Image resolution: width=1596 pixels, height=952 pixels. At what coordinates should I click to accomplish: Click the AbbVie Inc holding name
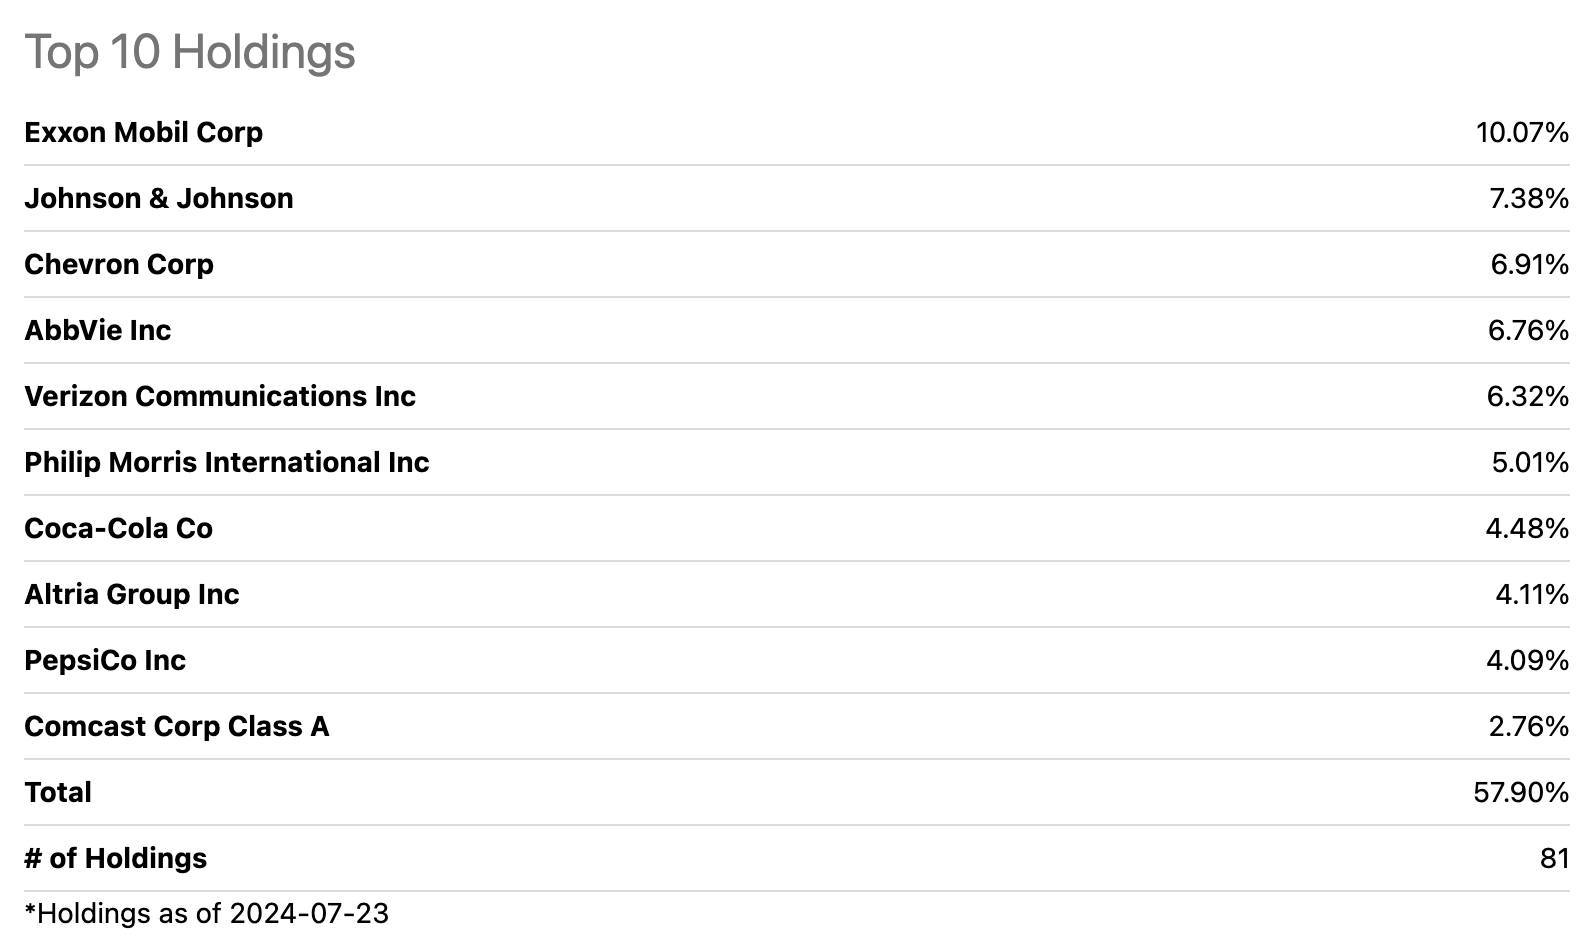coord(97,331)
